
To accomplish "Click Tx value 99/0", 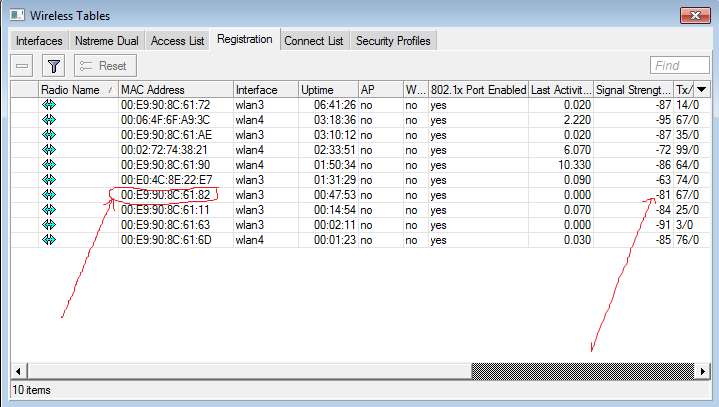I will pos(687,150).
